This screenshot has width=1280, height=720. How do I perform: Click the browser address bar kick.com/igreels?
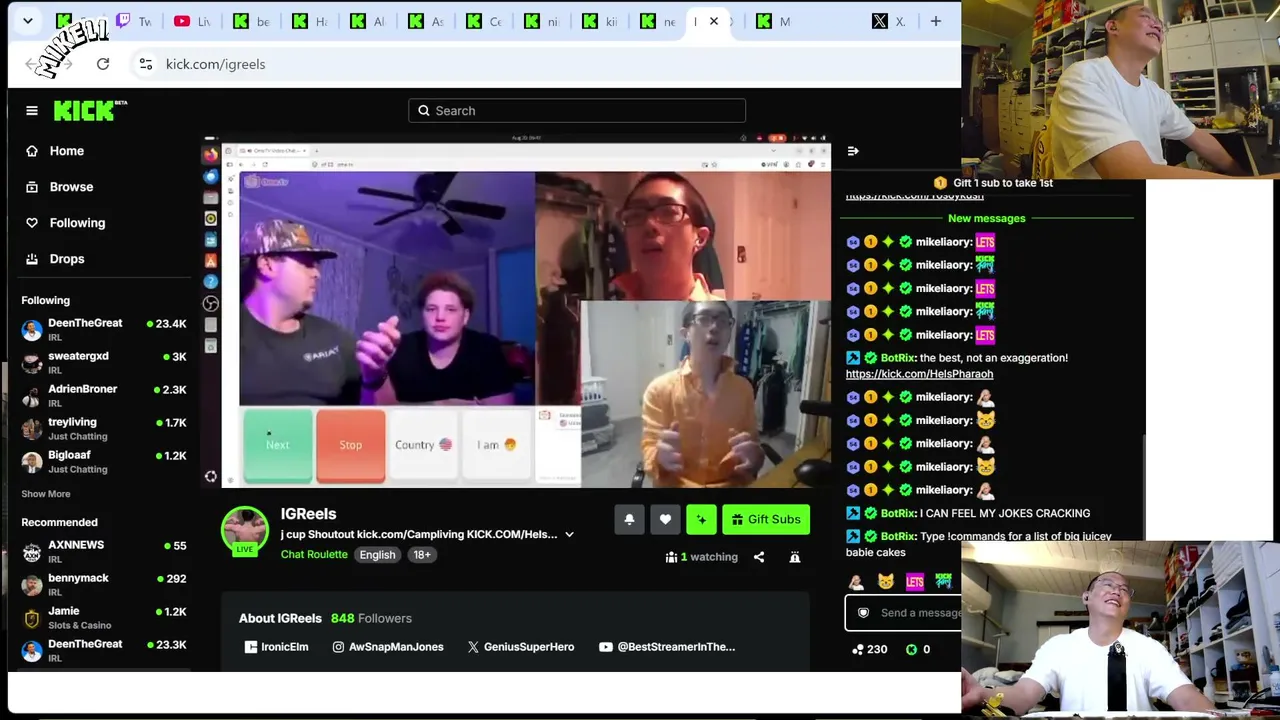pyautogui.click(x=215, y=64)
